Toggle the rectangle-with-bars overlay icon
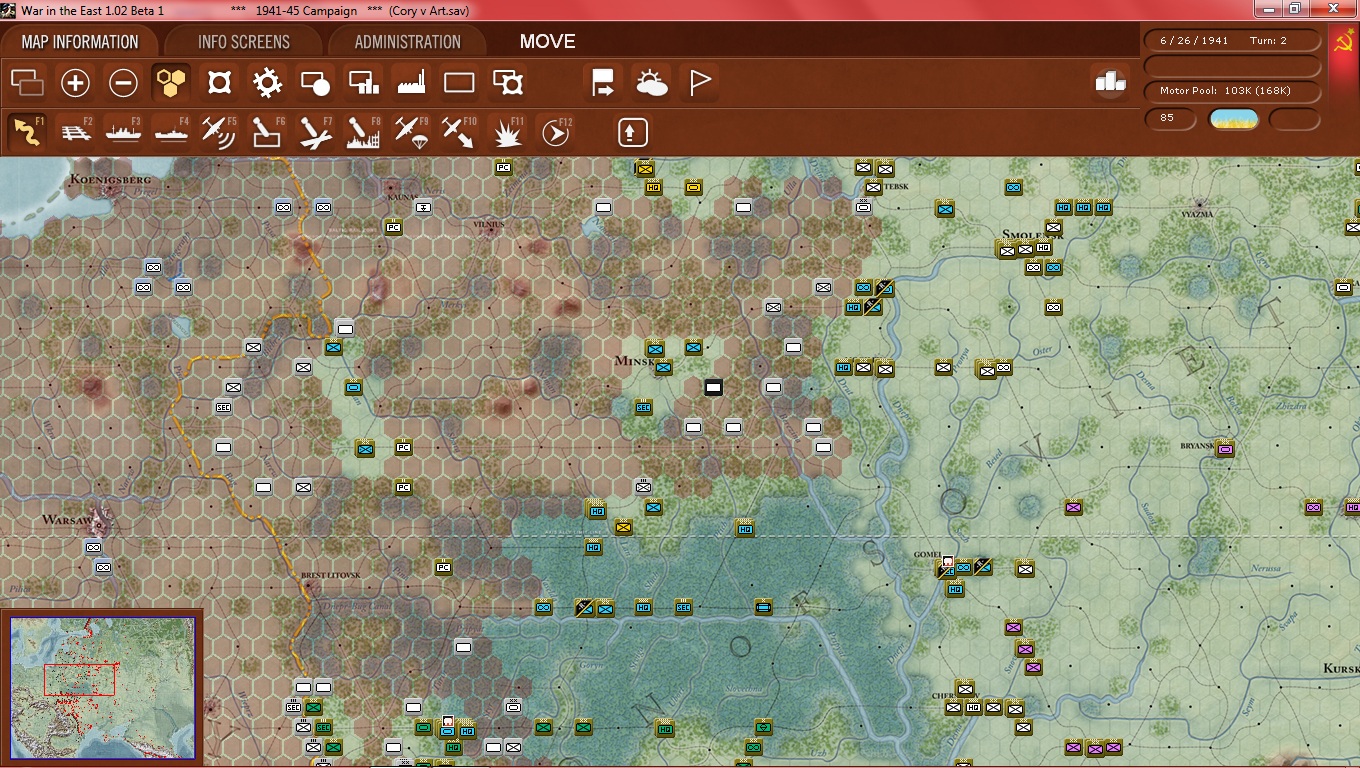 pyautogui.click(x=363, y=83)
